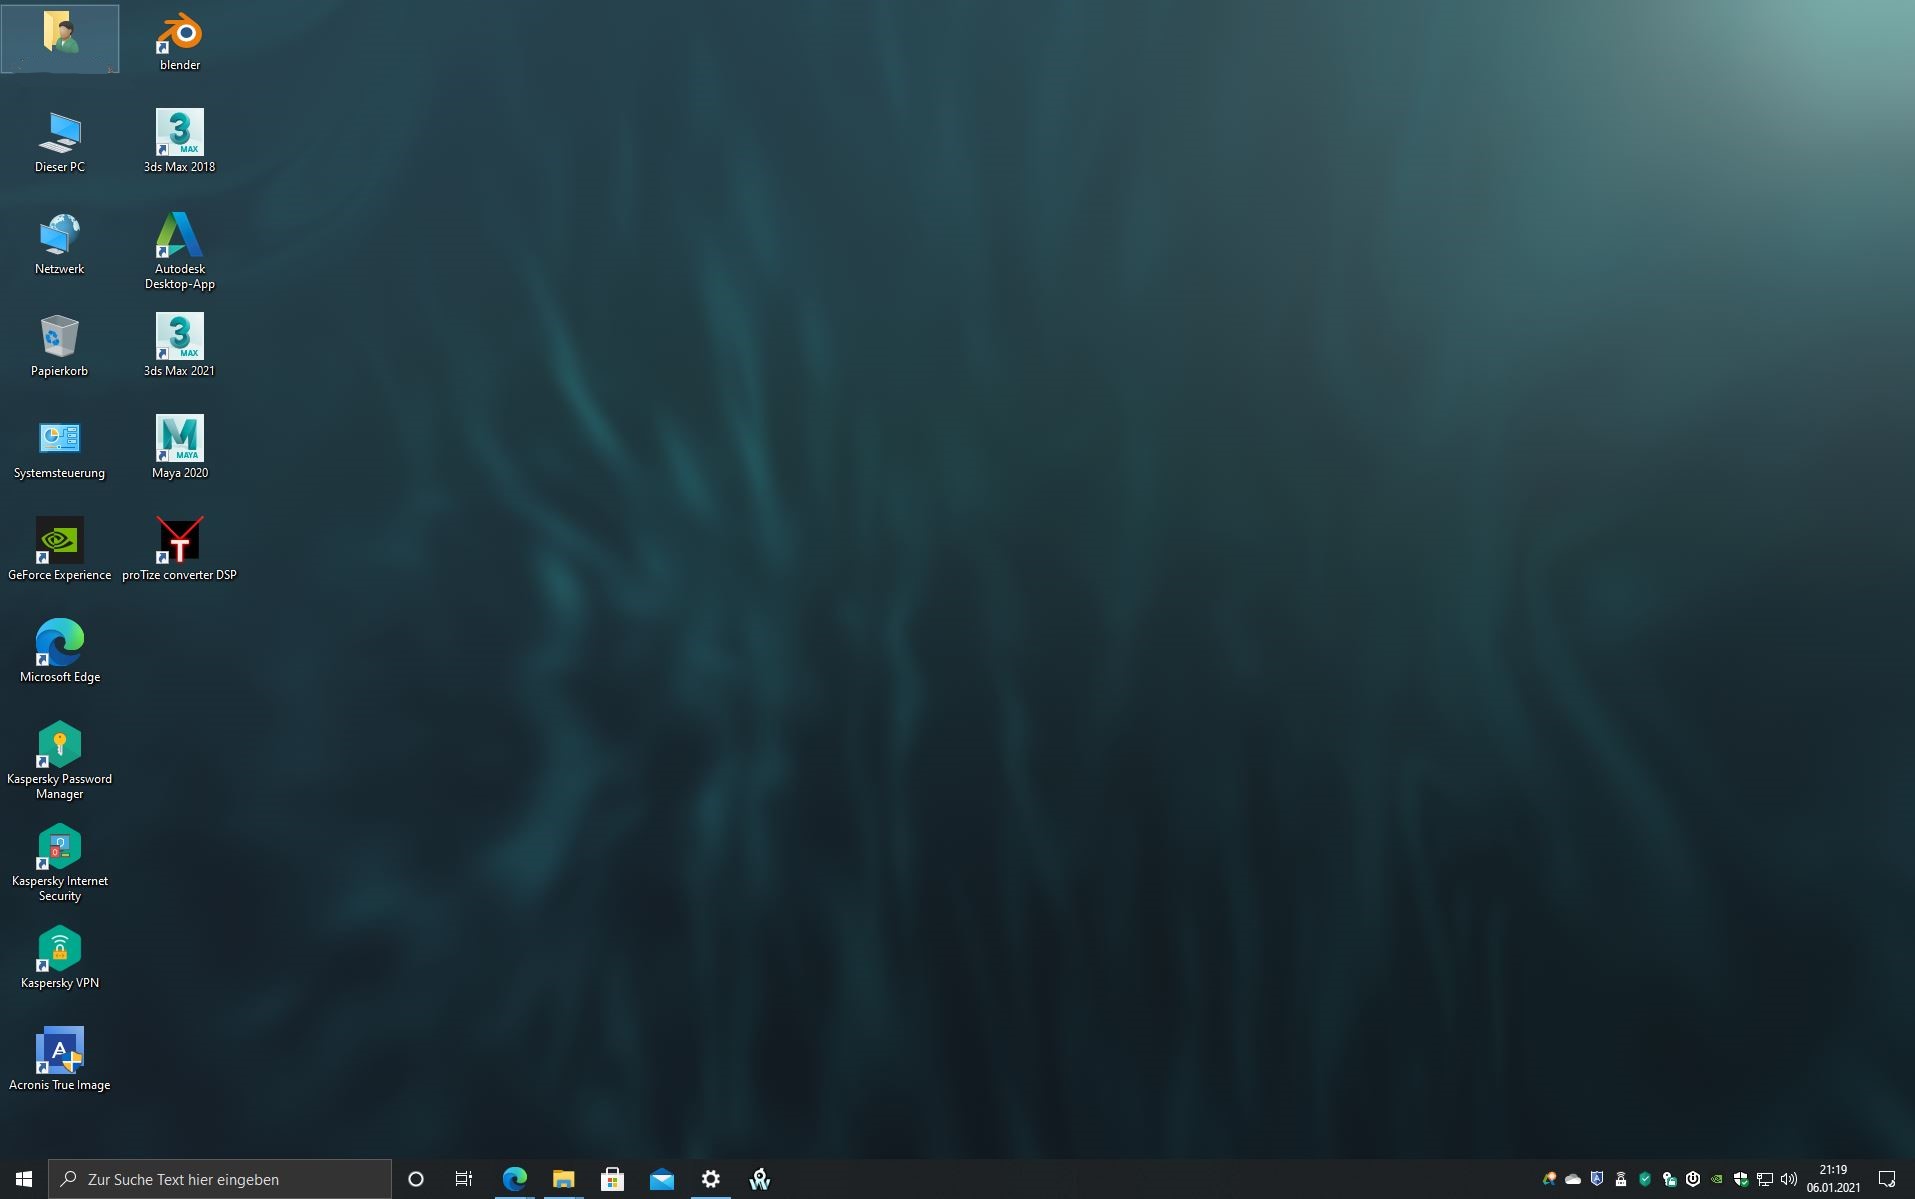The image size is (1915, 1199).
Task: Select the 3ds Max 2018 shortcut
Action: tap(180, 142)
